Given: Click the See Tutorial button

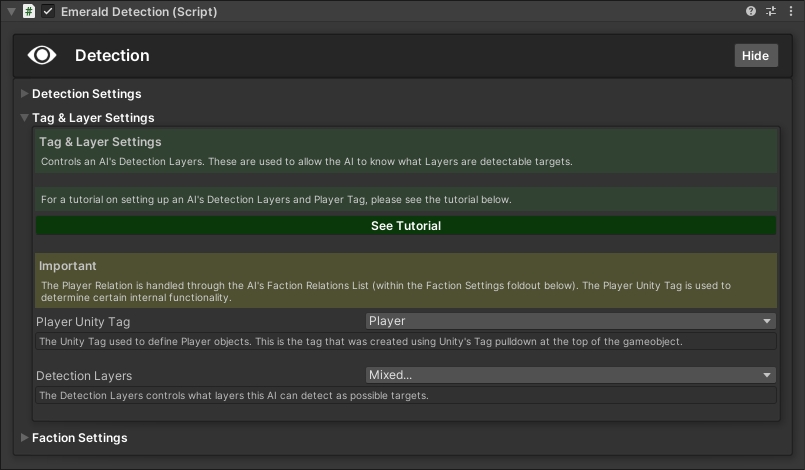Looking at the screenshot, I should [406, 226].
